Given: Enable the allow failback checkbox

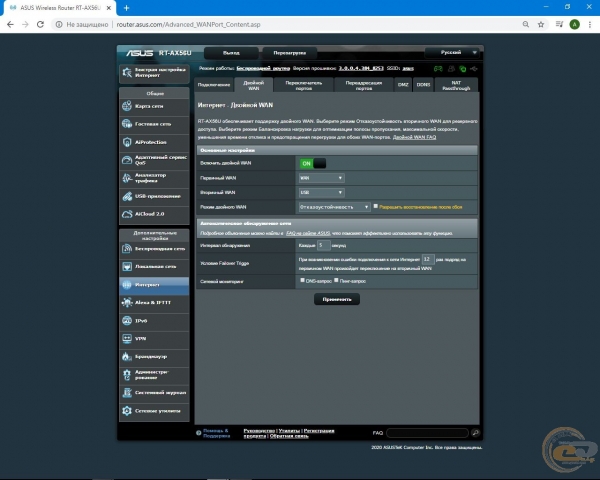Looking at the screenshot, I should point(376,206).
